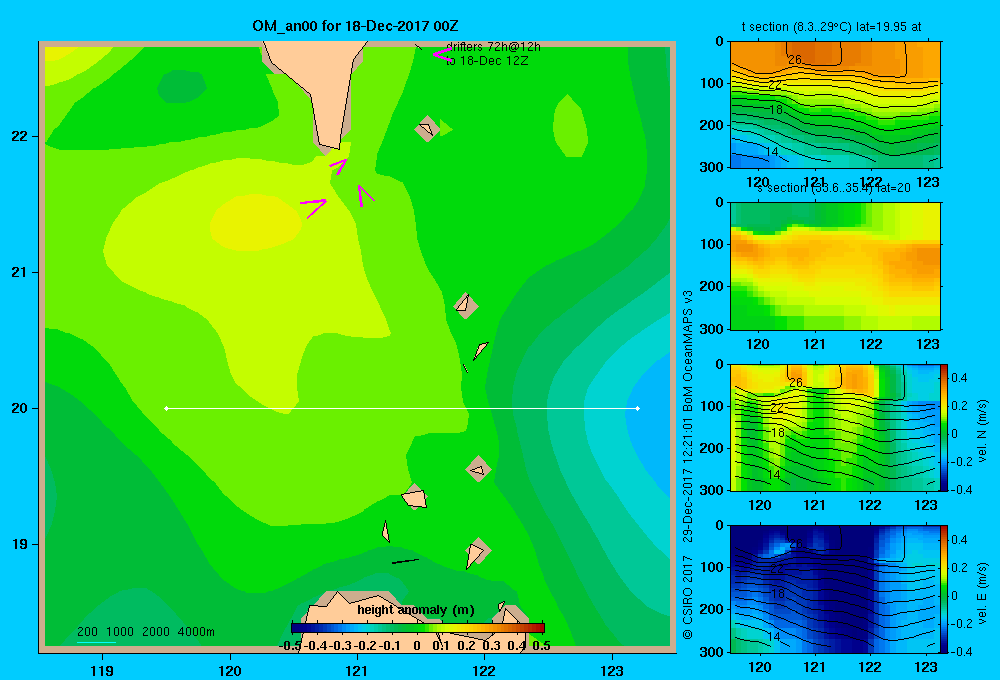Click the vel. N (m/s) vertical colorbar
This screenshot has height=680, width=1000.
pos(945,427)
